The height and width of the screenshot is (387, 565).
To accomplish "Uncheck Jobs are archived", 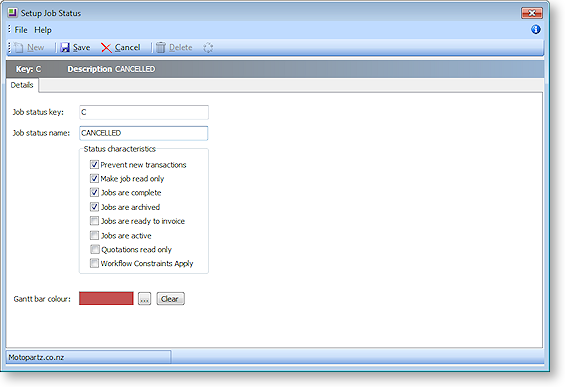I will 94,207.
